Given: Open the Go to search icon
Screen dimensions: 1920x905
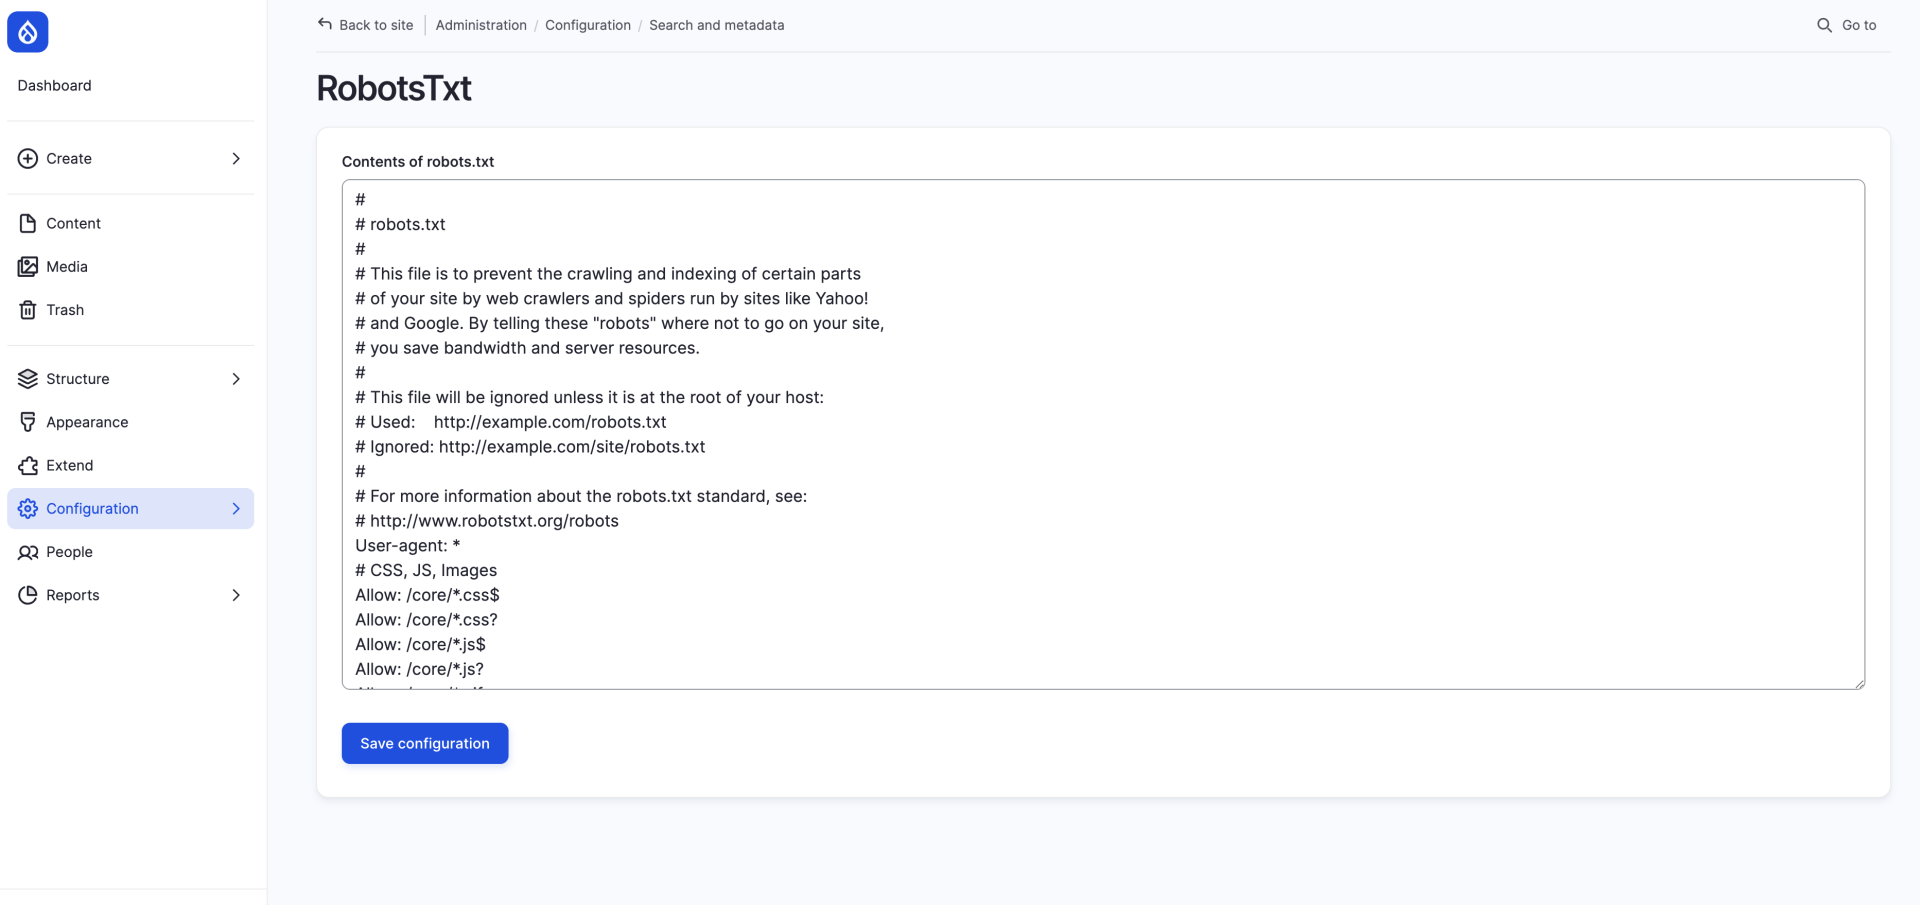Looking at the screenshot, I should click(1824, 25).
